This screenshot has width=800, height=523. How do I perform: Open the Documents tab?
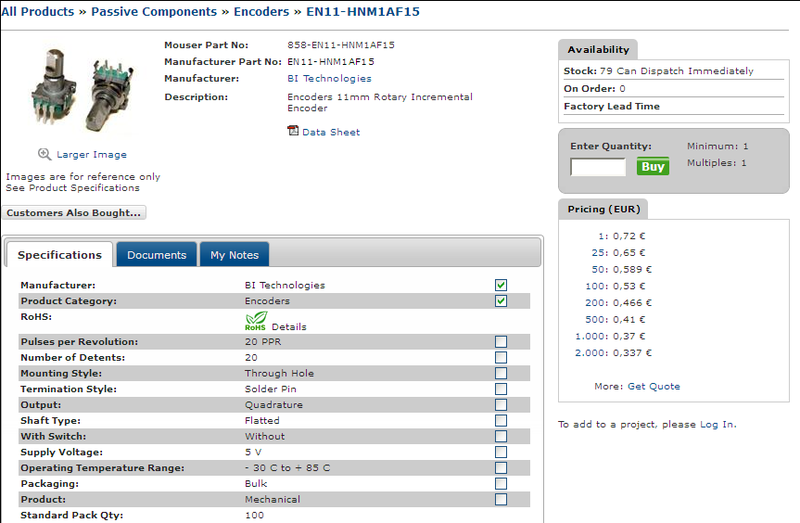(x=157, y=255)
